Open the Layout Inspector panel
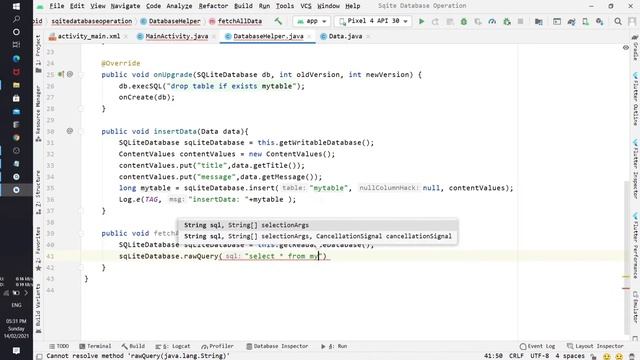The image size is (640, 360). pyautogui.click(x=596, y=346)
